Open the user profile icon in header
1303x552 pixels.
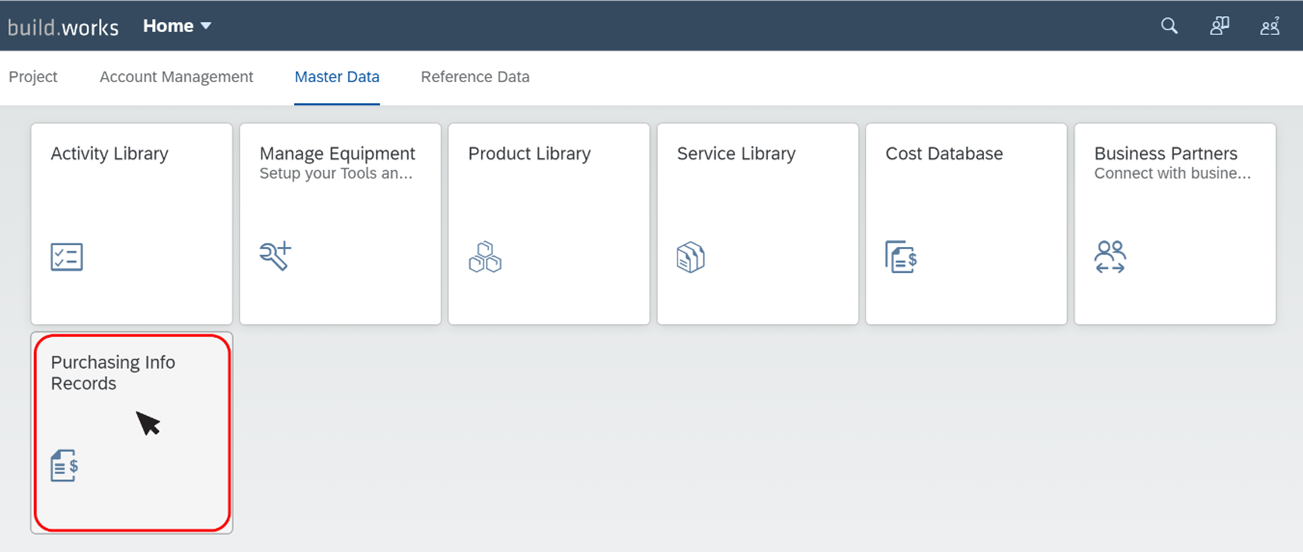tap(1270, 26)
